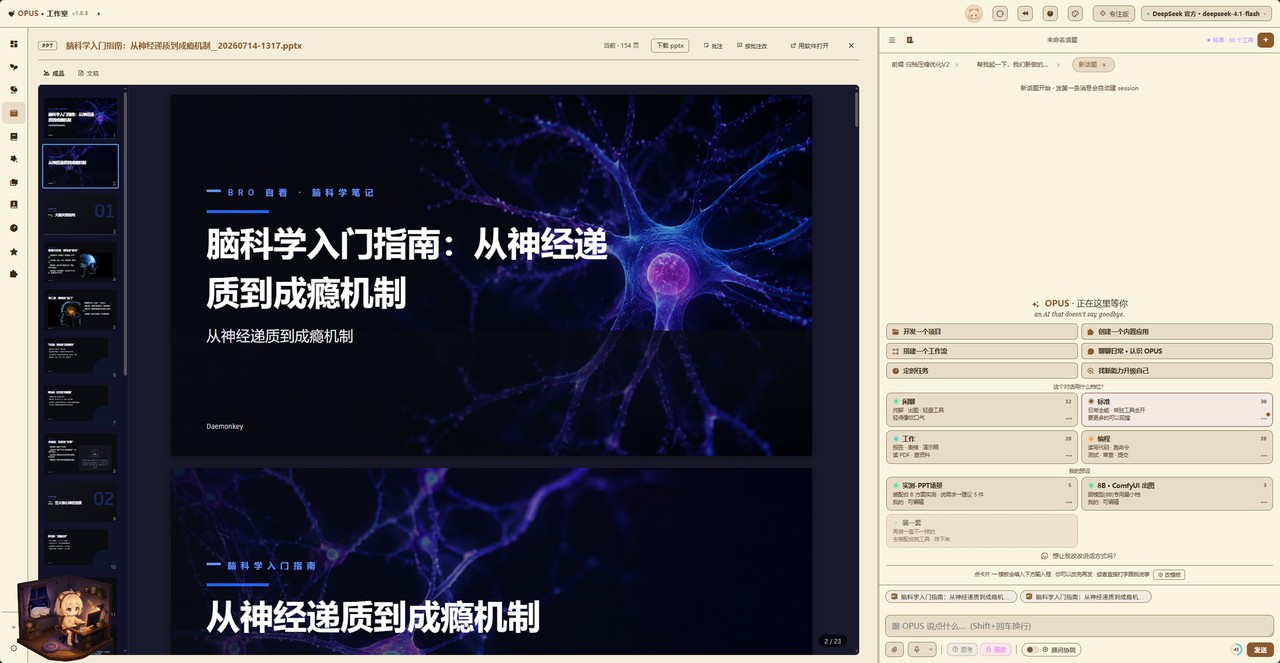Click the 改模板 button
Screen dimensions: 1280x663
click(1169, 575)
